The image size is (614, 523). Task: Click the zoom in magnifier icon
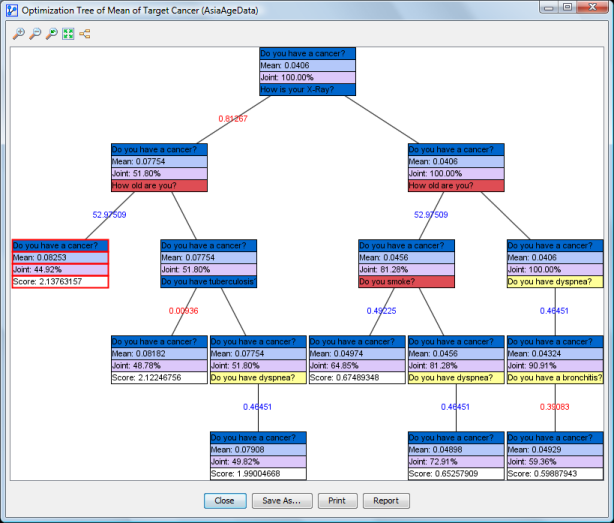20,34
